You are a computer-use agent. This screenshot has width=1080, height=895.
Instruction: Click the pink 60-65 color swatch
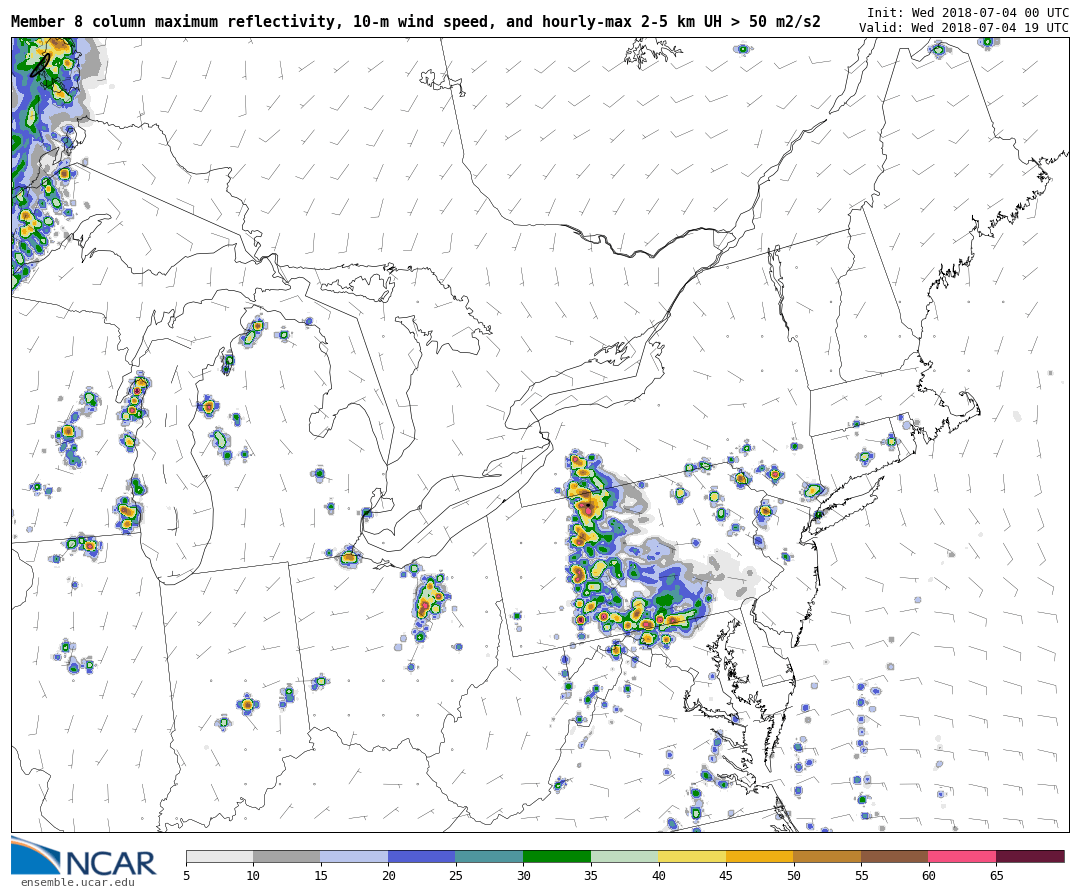pyautogui.click(x=962, y=856)
